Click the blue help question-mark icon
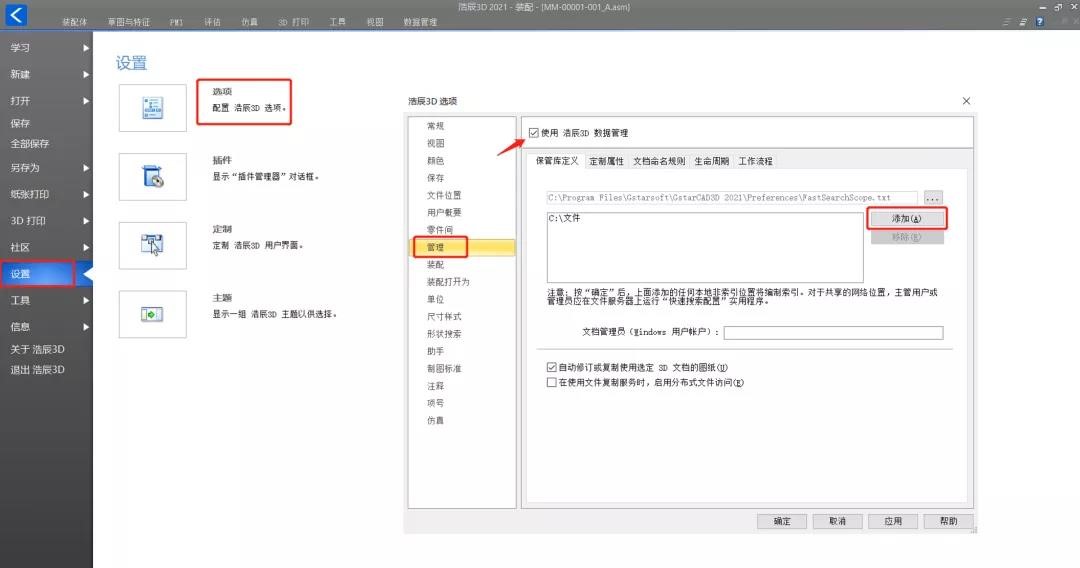 click(1040, 22)
